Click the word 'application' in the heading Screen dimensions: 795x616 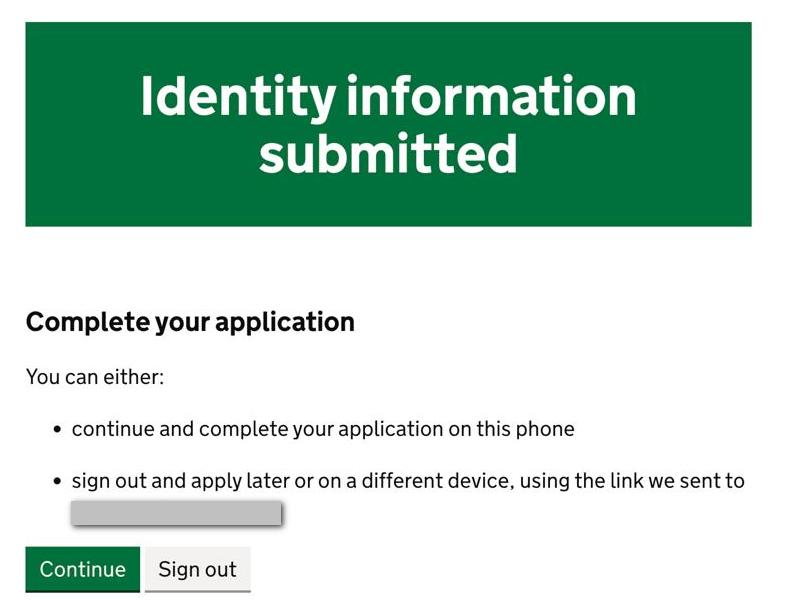point(285,323)
